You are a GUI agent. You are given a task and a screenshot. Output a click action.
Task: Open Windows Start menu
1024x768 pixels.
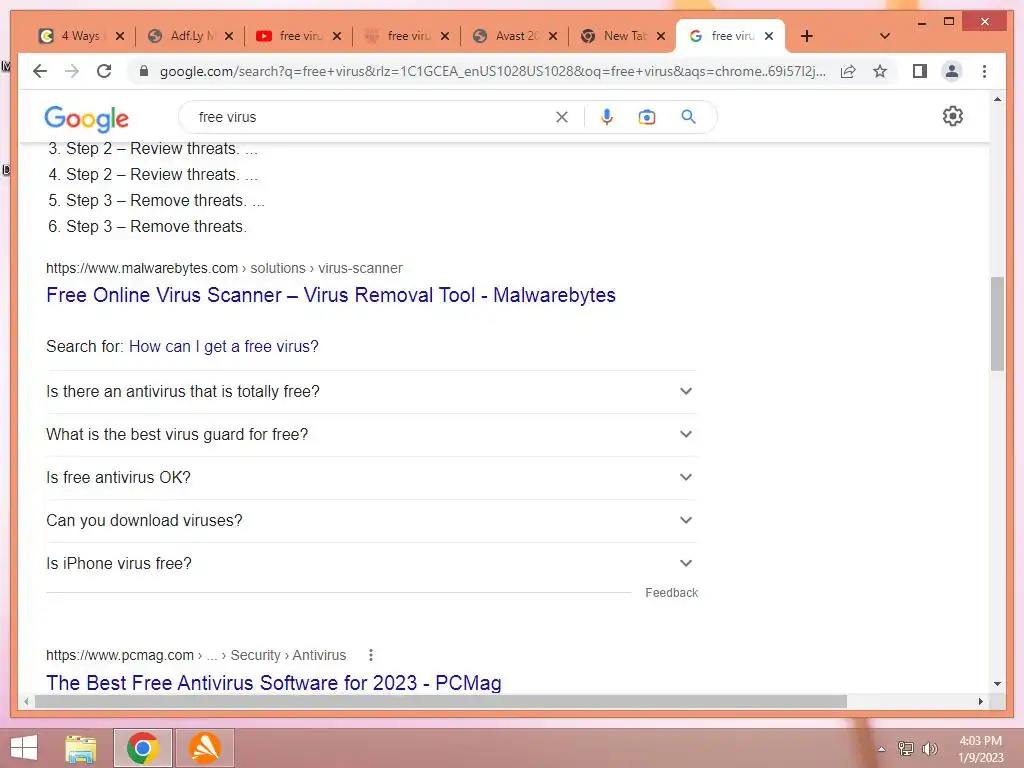[x=24, y=748]
